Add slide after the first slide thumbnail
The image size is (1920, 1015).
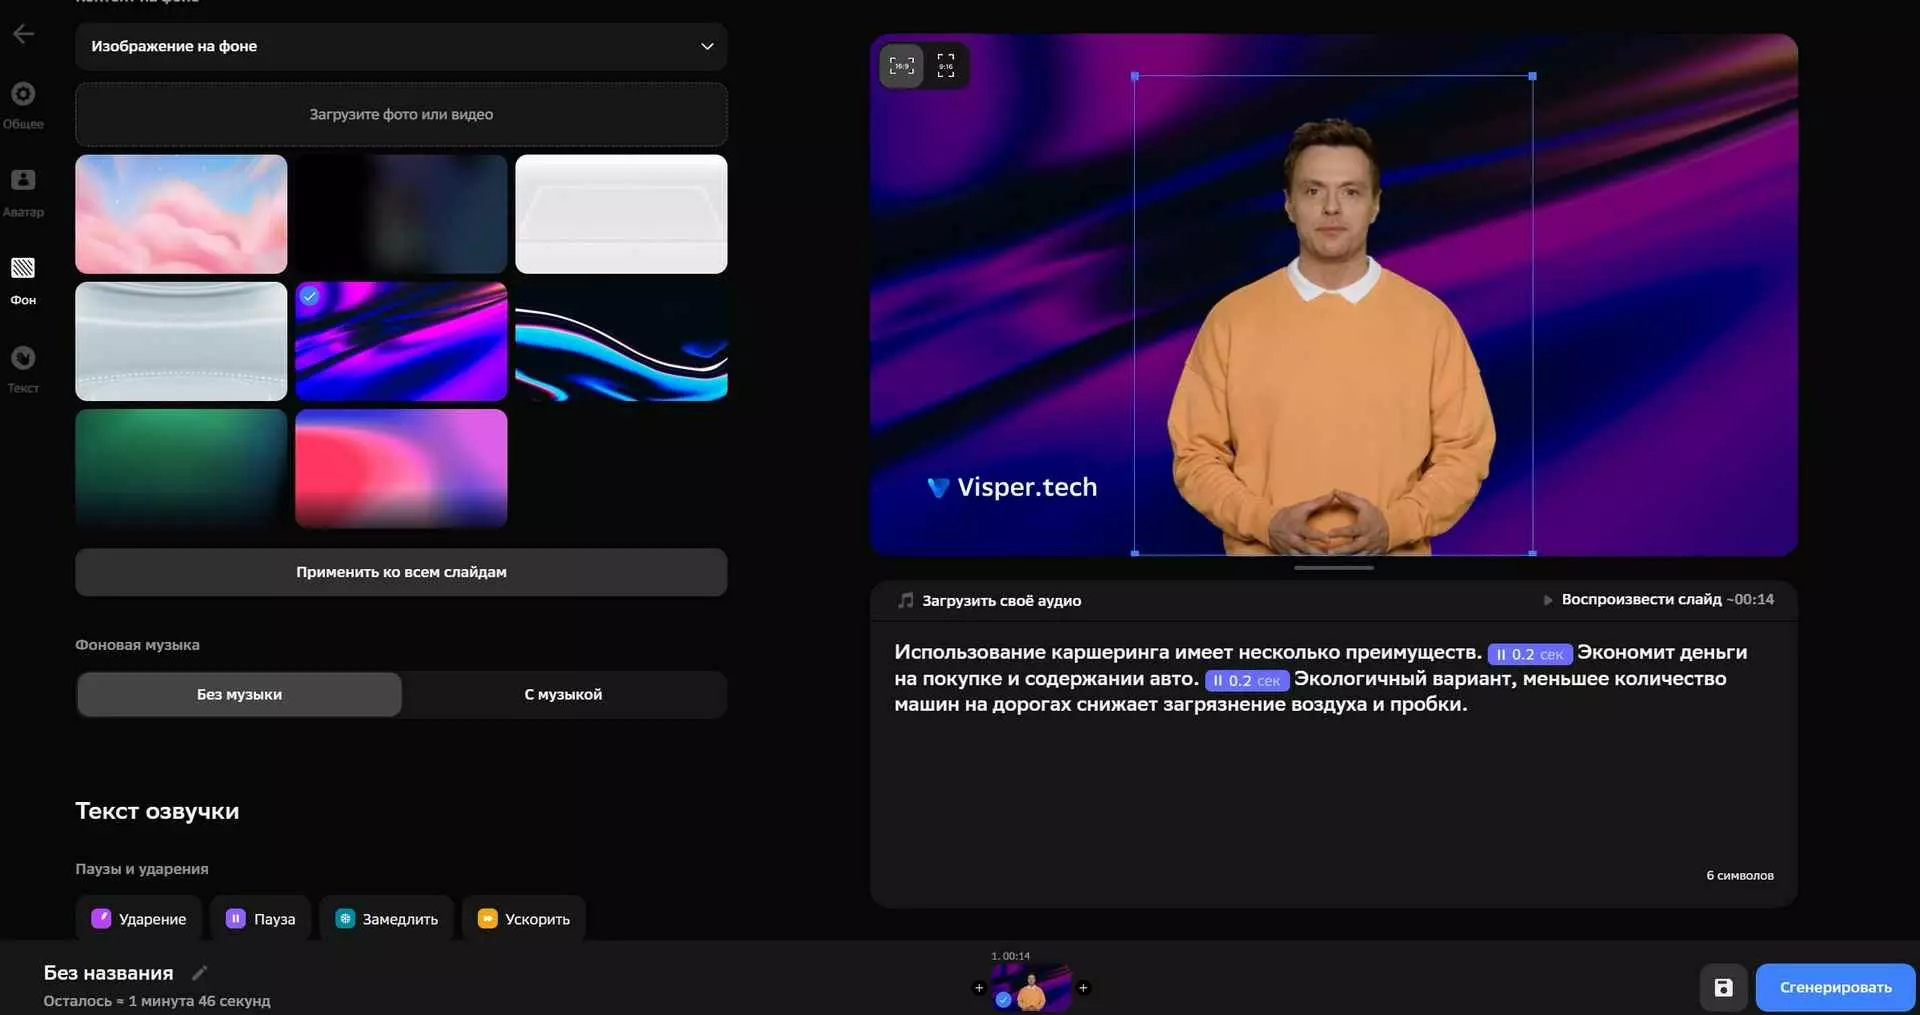tap(1083, 988)
